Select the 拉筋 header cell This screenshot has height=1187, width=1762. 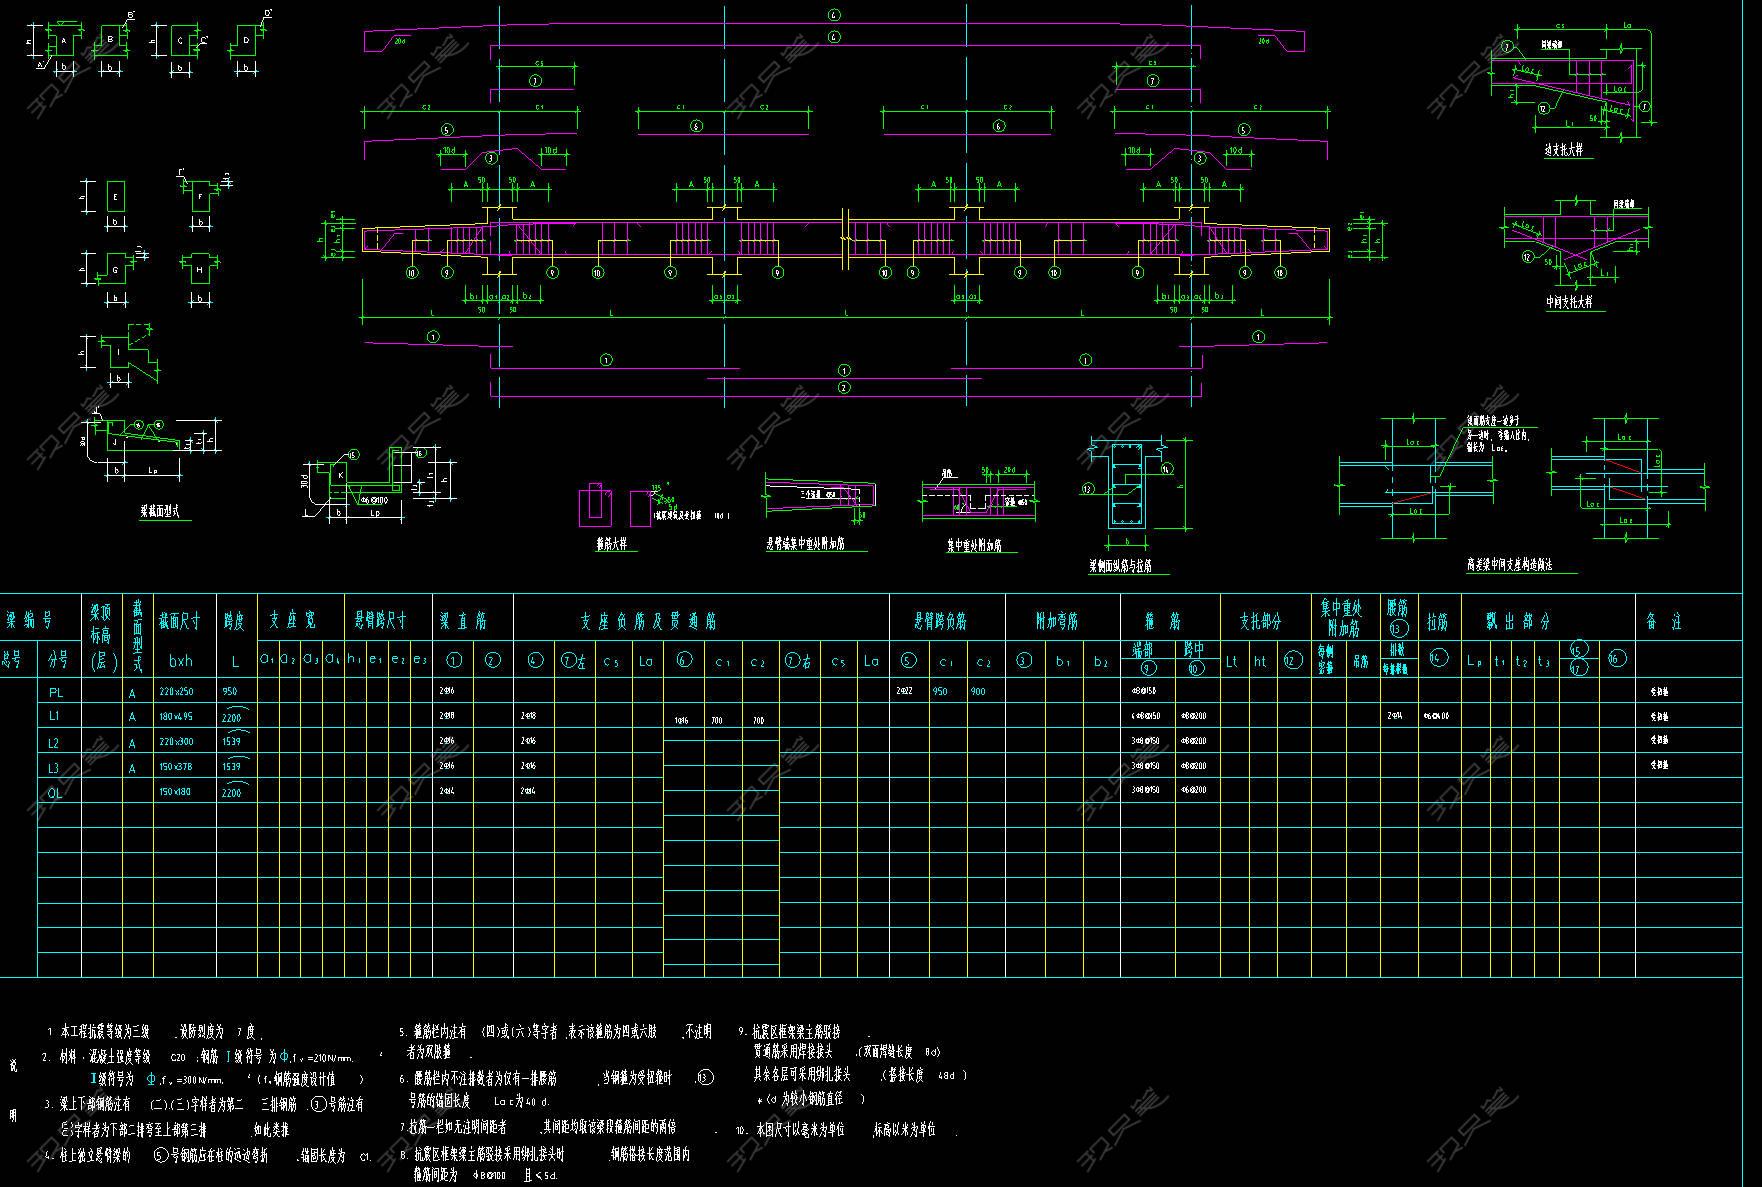1438,622
